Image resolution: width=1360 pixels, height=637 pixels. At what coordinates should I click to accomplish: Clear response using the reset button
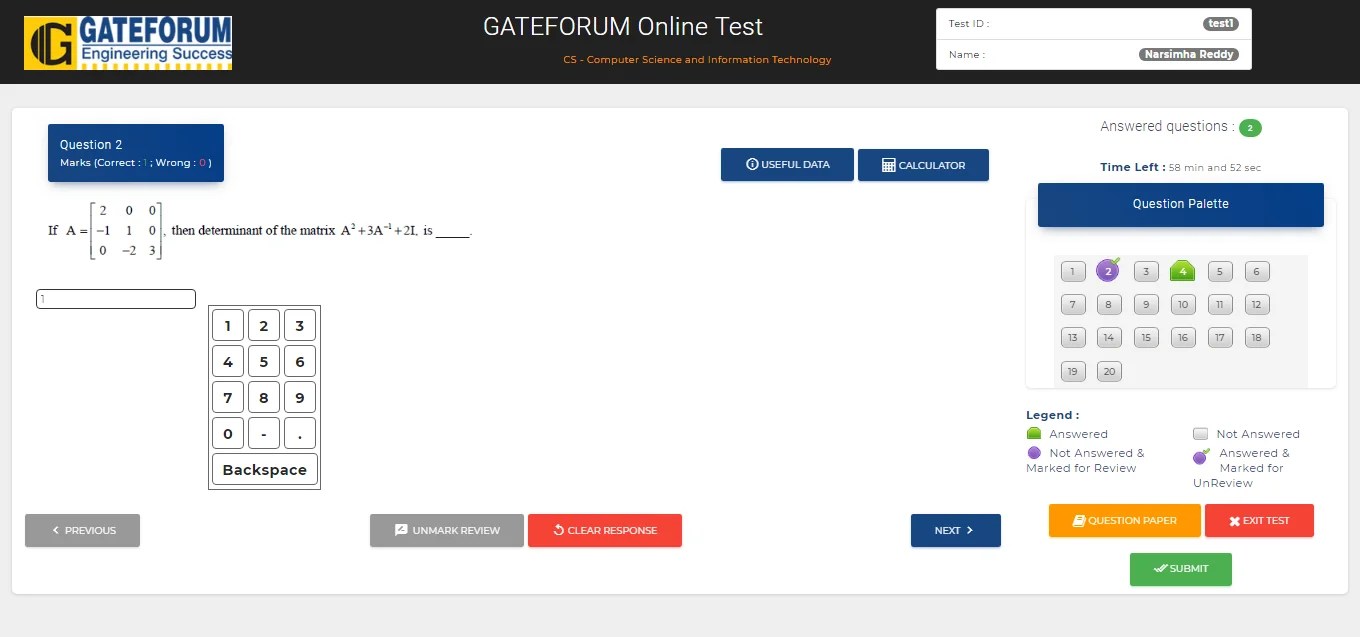605,530
